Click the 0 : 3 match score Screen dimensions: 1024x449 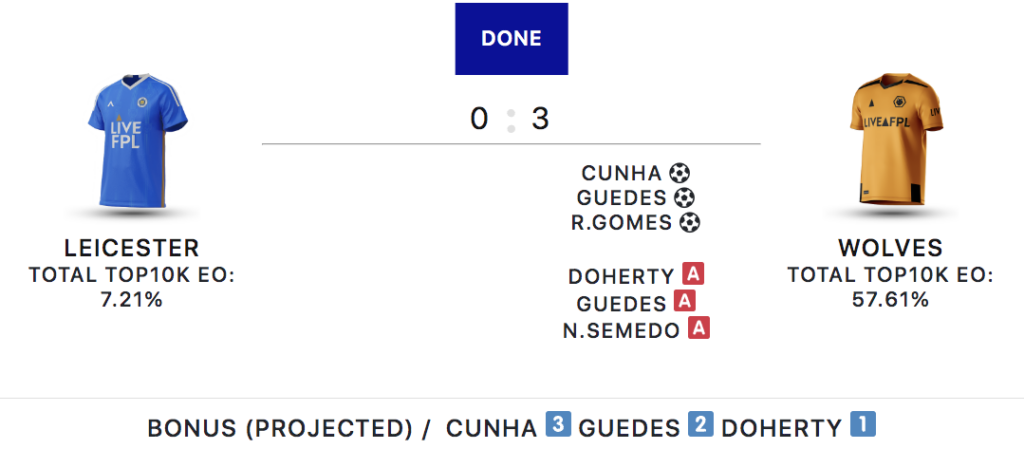pyautogui.click(x=510, y=119)
